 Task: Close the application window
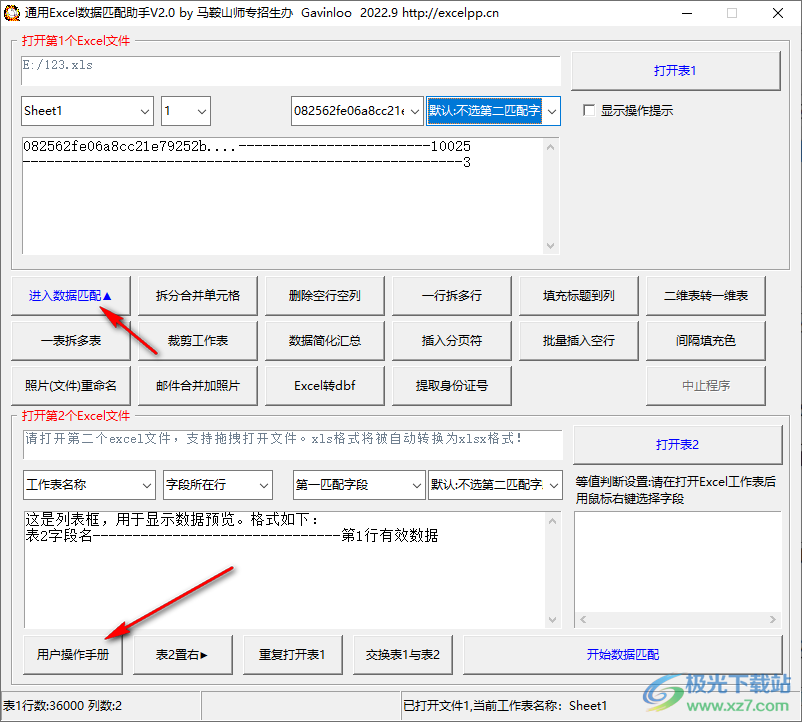[x=777, y=13]
